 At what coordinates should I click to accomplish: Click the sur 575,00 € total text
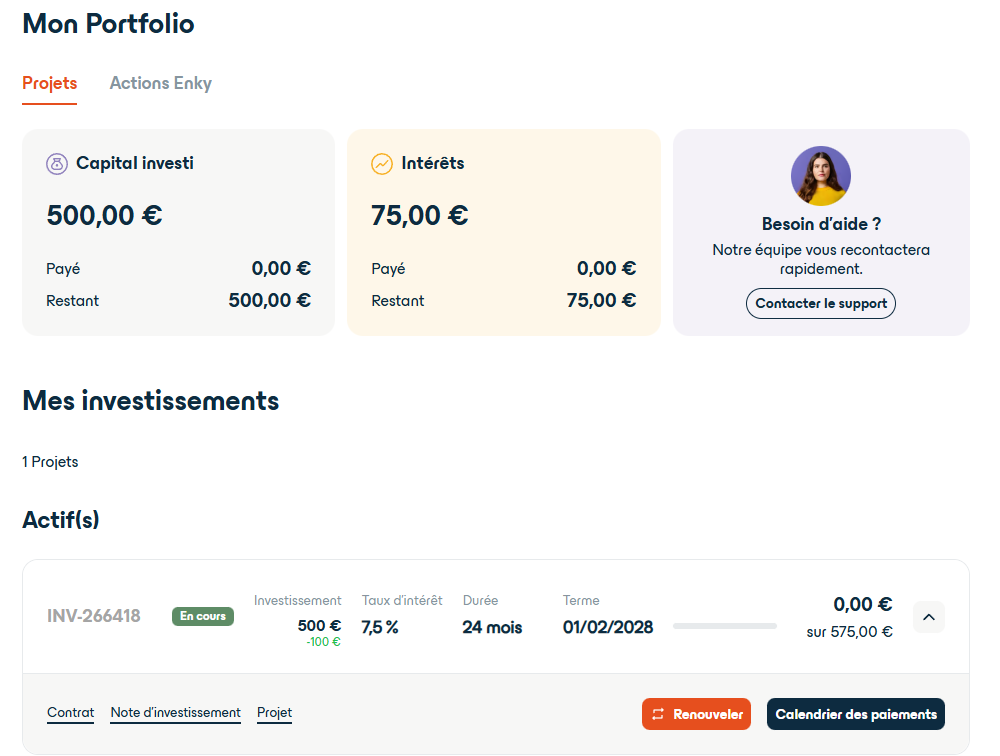point(849,632)
